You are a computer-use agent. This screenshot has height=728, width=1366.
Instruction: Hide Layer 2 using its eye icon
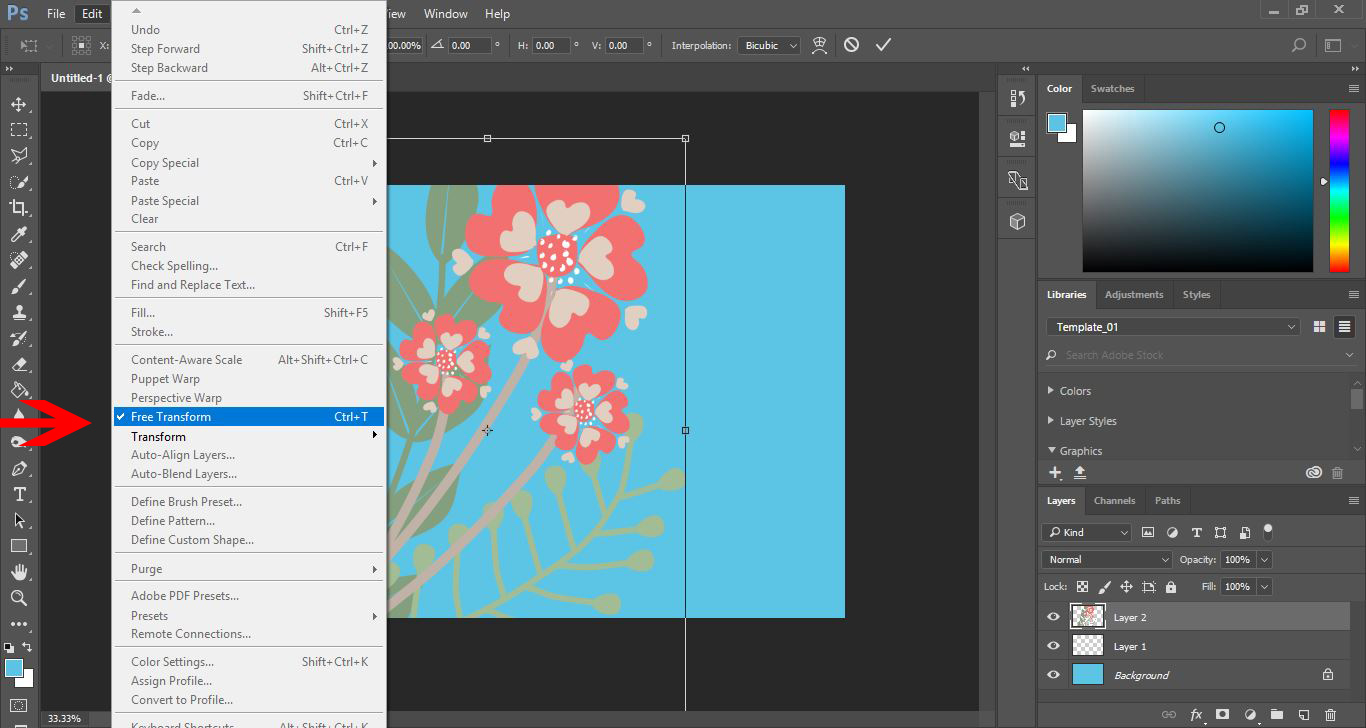point(1053,617)
